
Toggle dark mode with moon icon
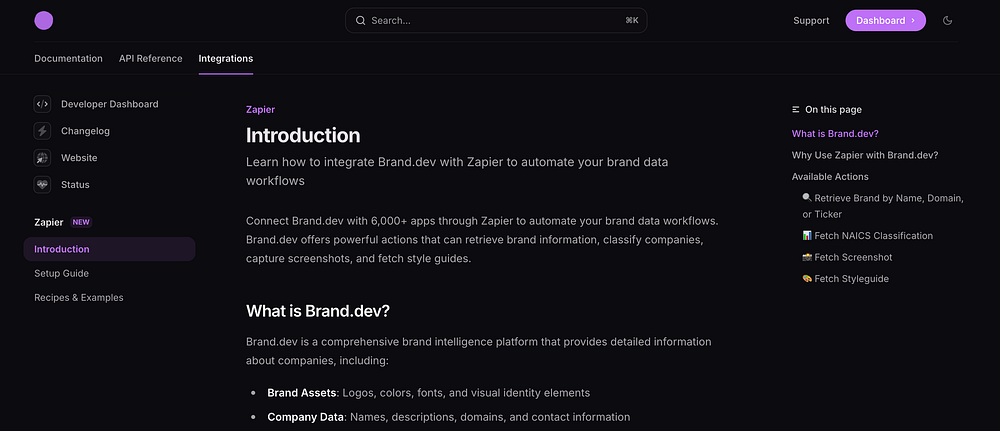point(948,20)
